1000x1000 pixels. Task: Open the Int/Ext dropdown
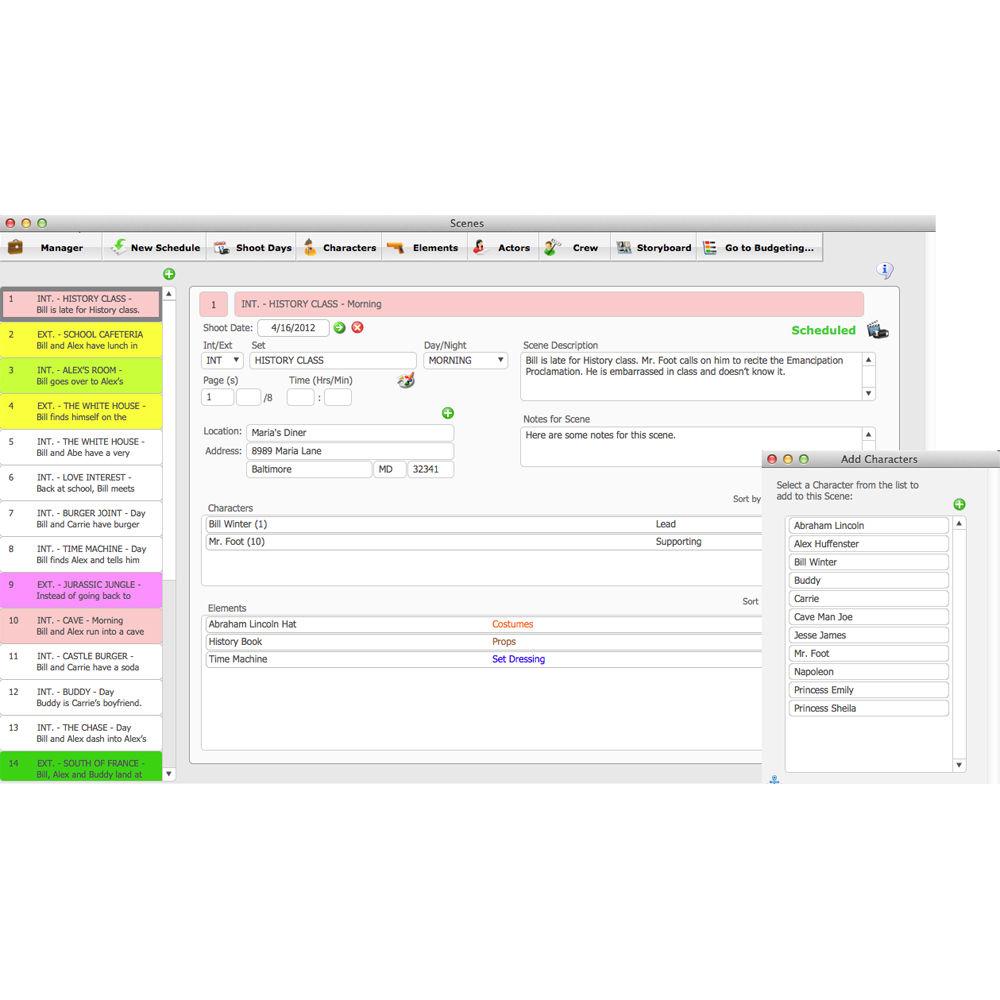(x=222, y=360)
